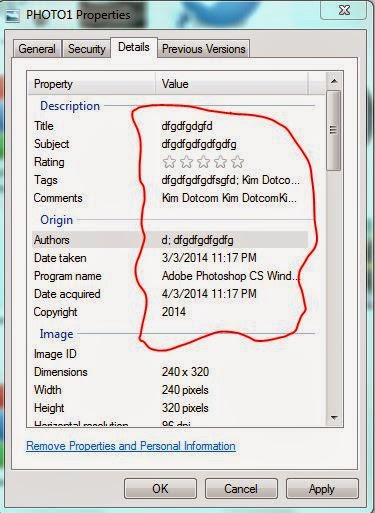Click the Property column header
Screen dimensions: 375x513
92,84
